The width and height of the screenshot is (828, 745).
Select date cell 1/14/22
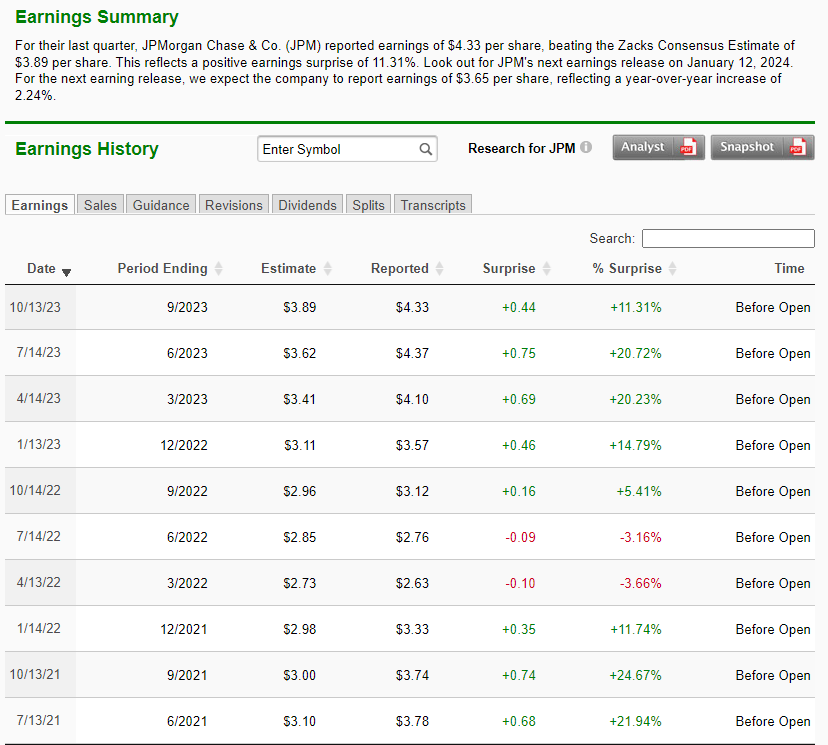[39, 628]
